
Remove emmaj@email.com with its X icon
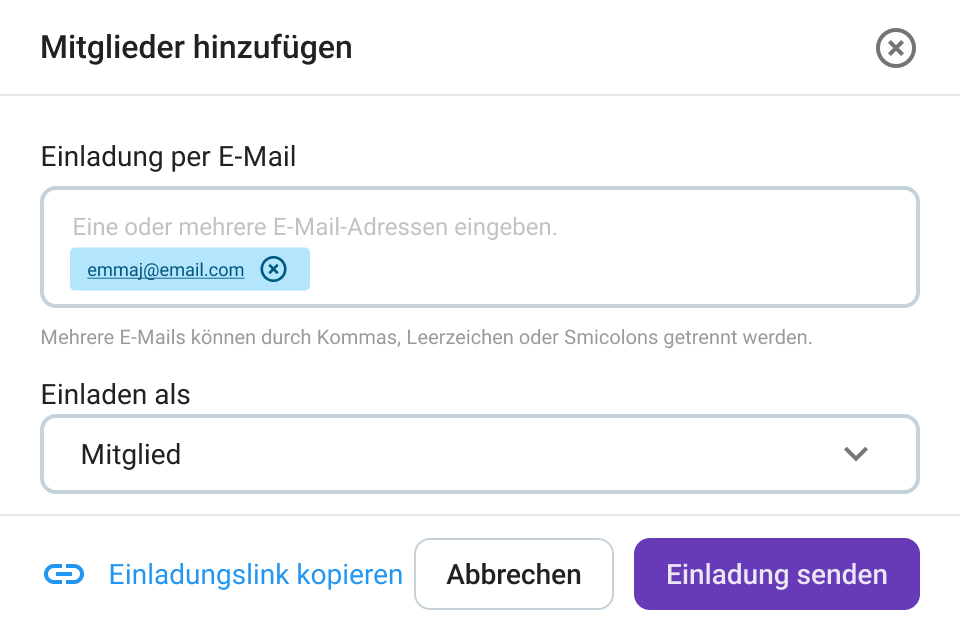coord(273,269)
